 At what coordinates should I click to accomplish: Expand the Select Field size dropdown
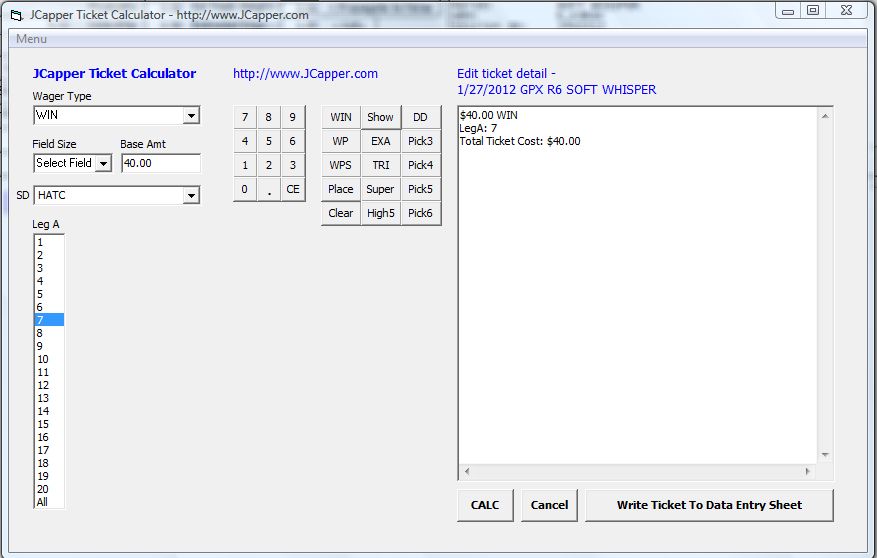click(103, 163)
